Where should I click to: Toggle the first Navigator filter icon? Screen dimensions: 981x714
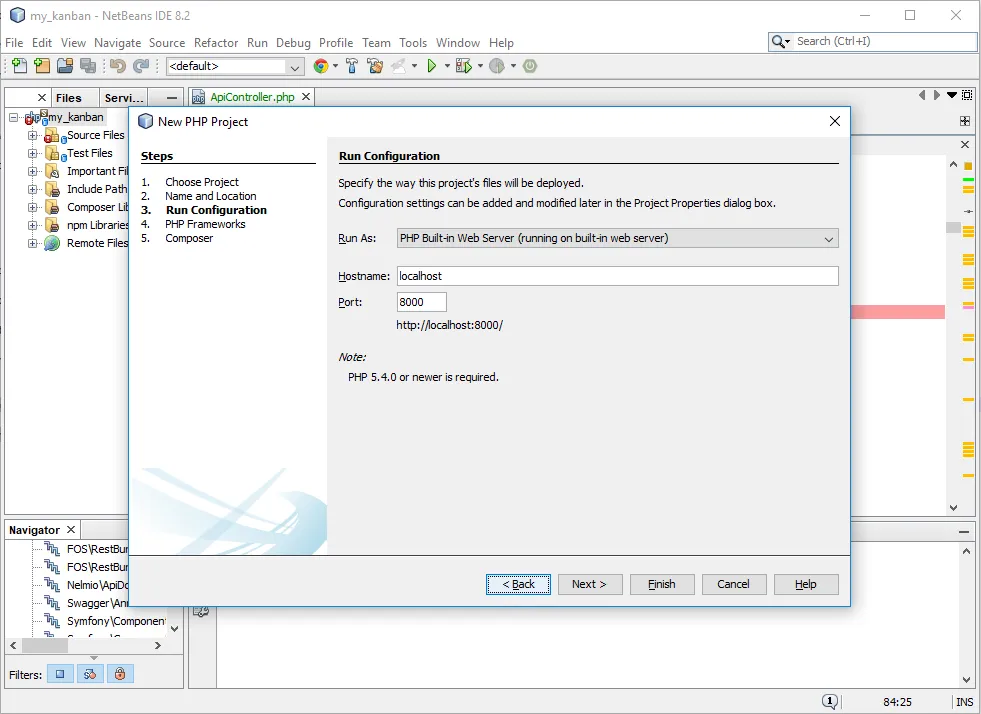pos(60,674)
